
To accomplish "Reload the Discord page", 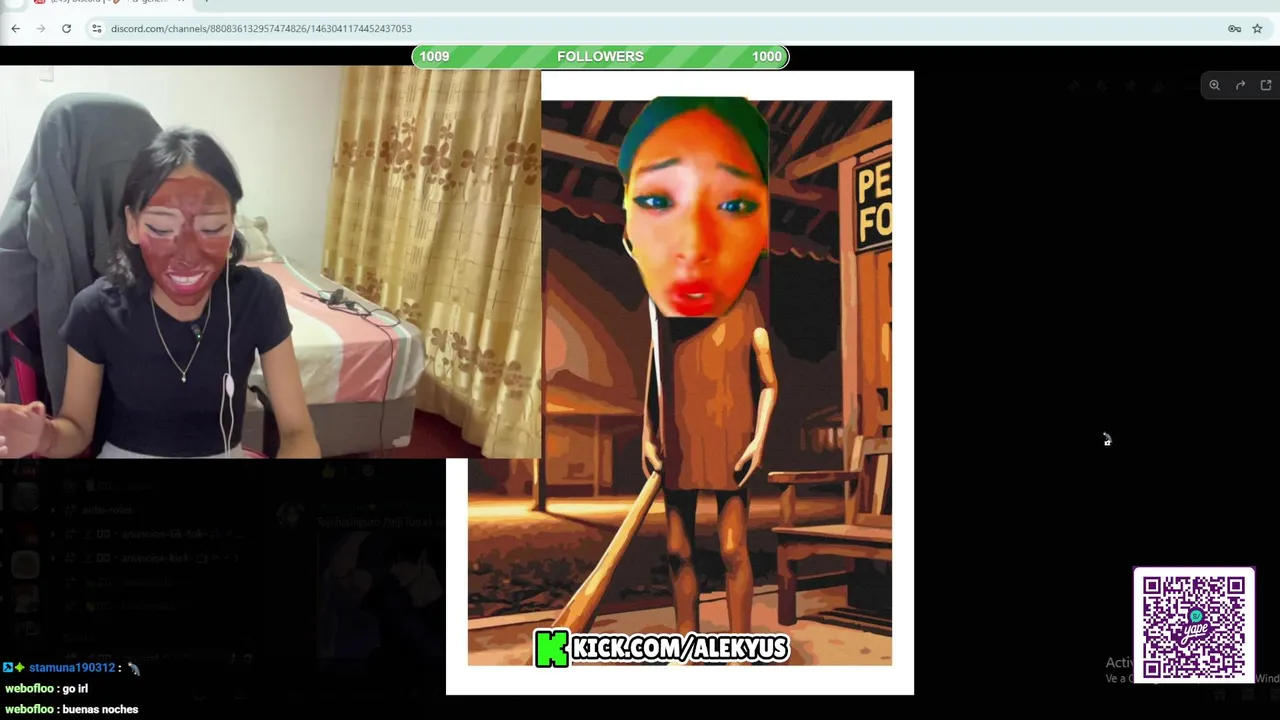I will pyautogui.click(x=66, y=29).
